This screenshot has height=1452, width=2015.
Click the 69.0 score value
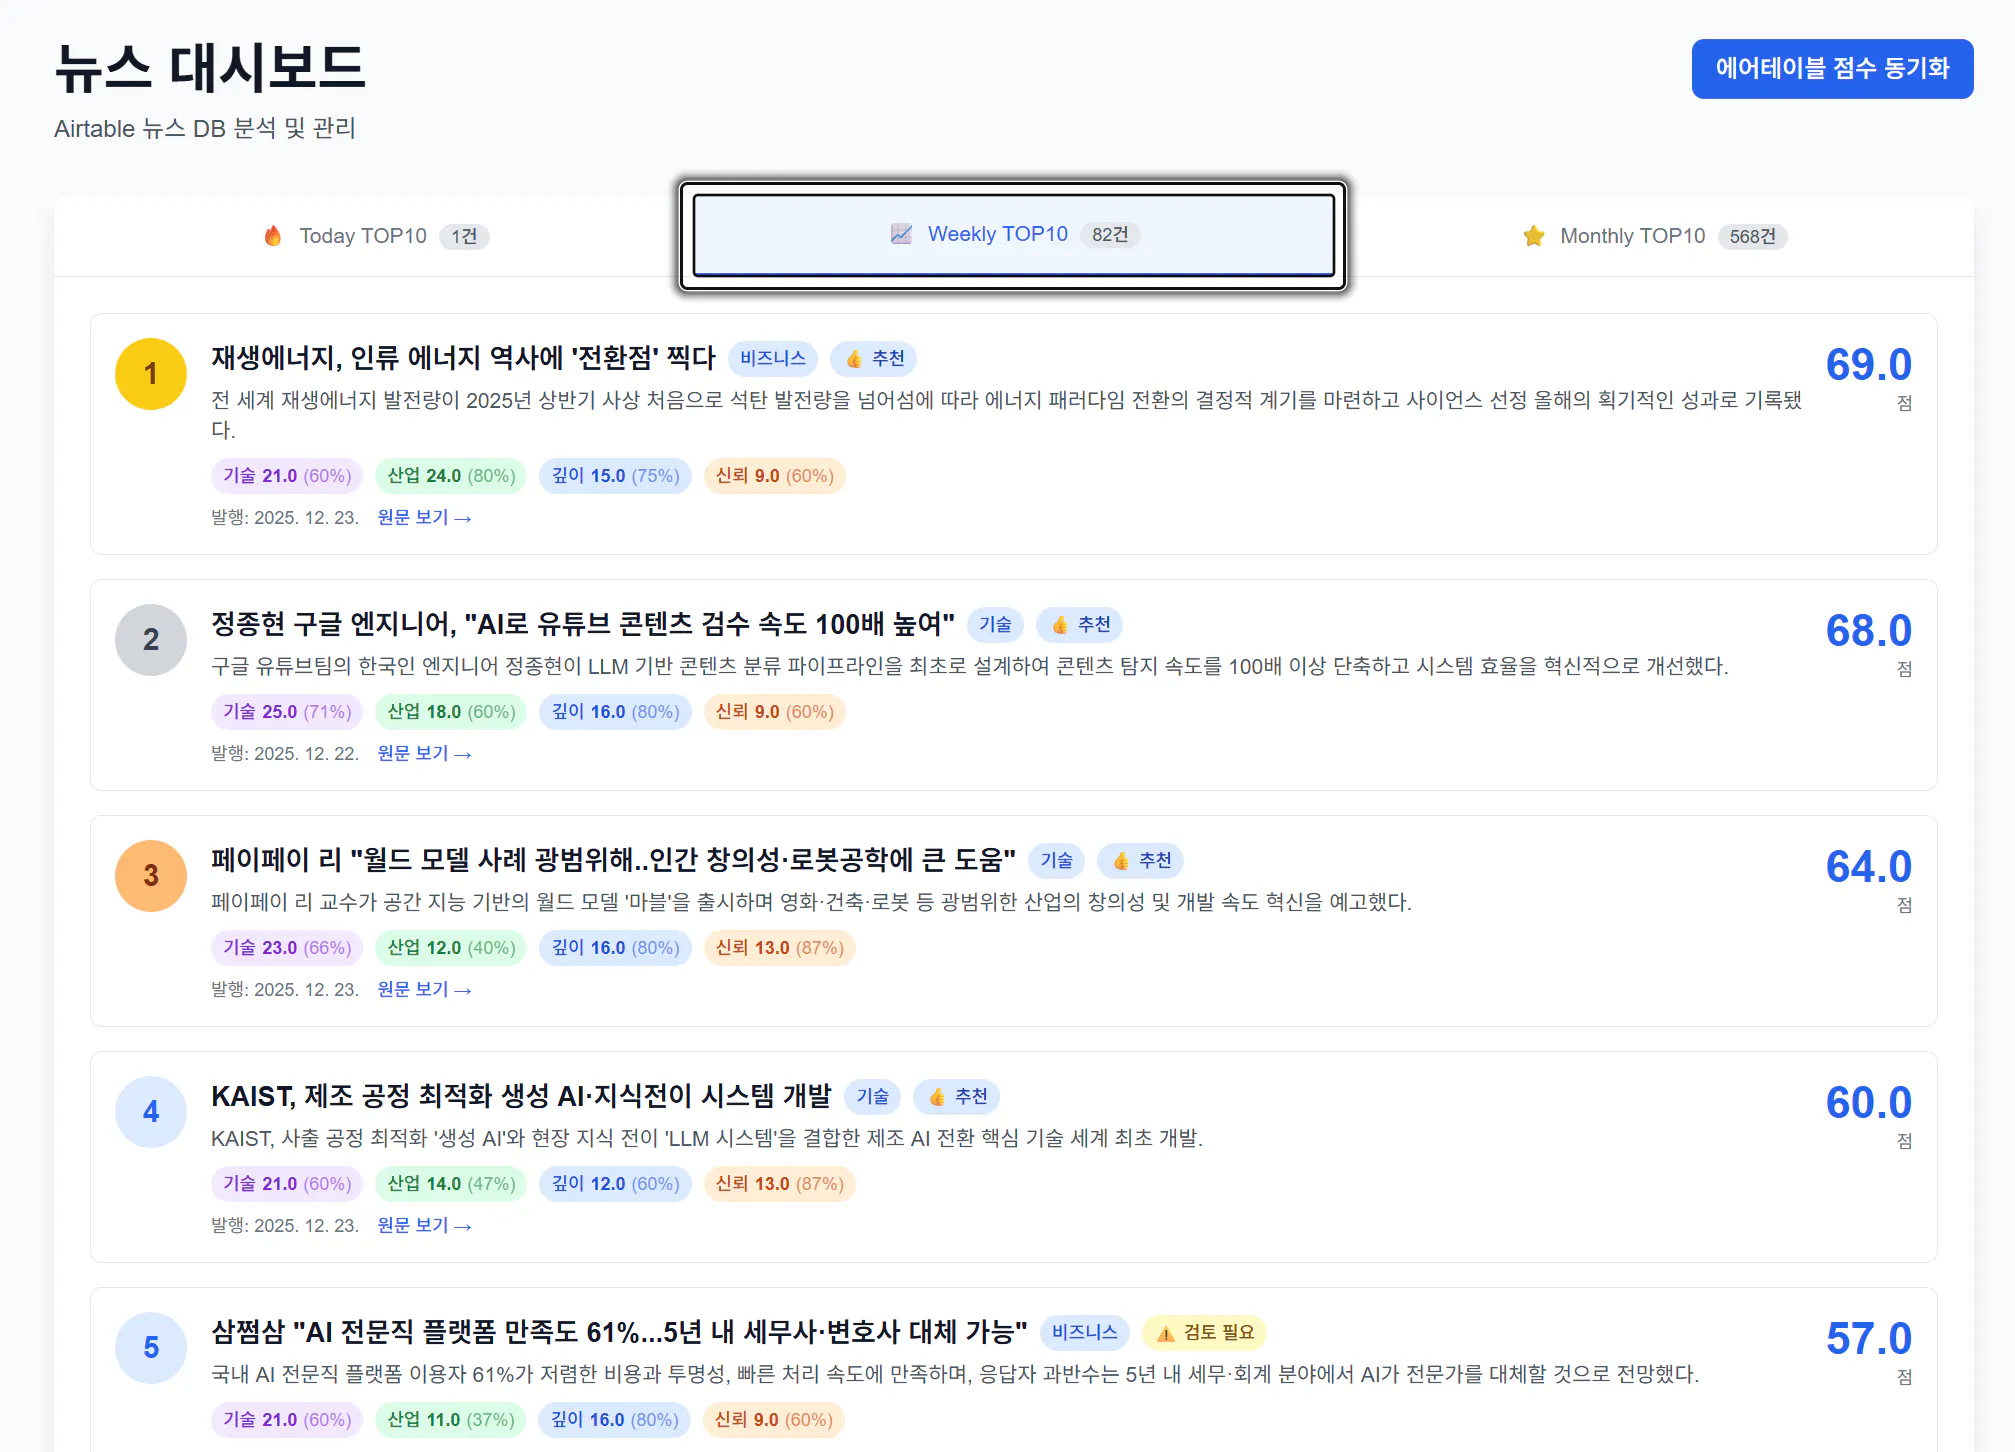pos(1868,365)
